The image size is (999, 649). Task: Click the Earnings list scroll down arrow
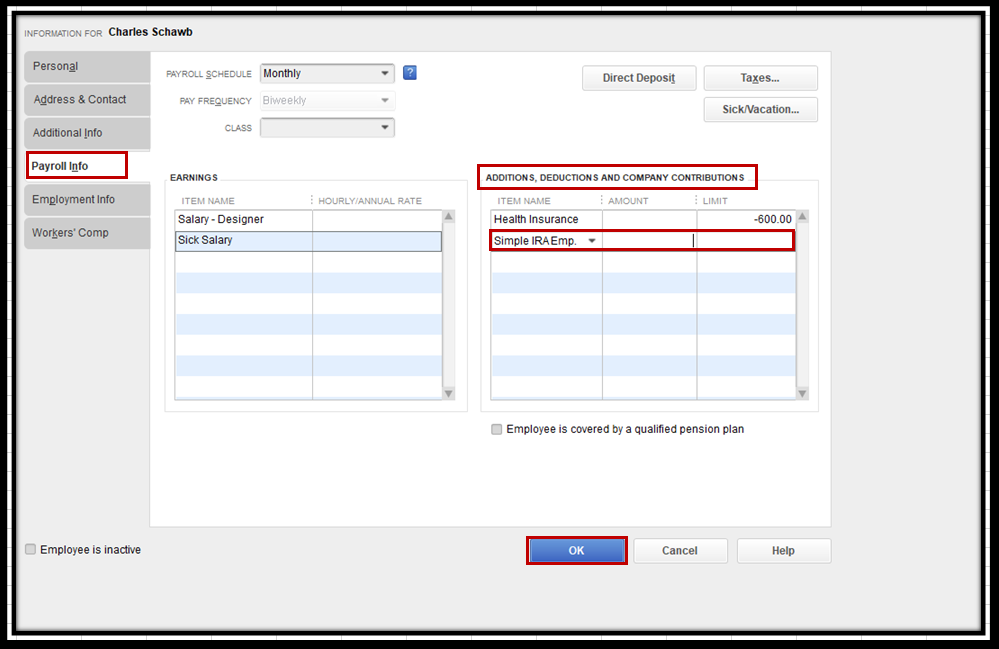click(x=449, y=393)
